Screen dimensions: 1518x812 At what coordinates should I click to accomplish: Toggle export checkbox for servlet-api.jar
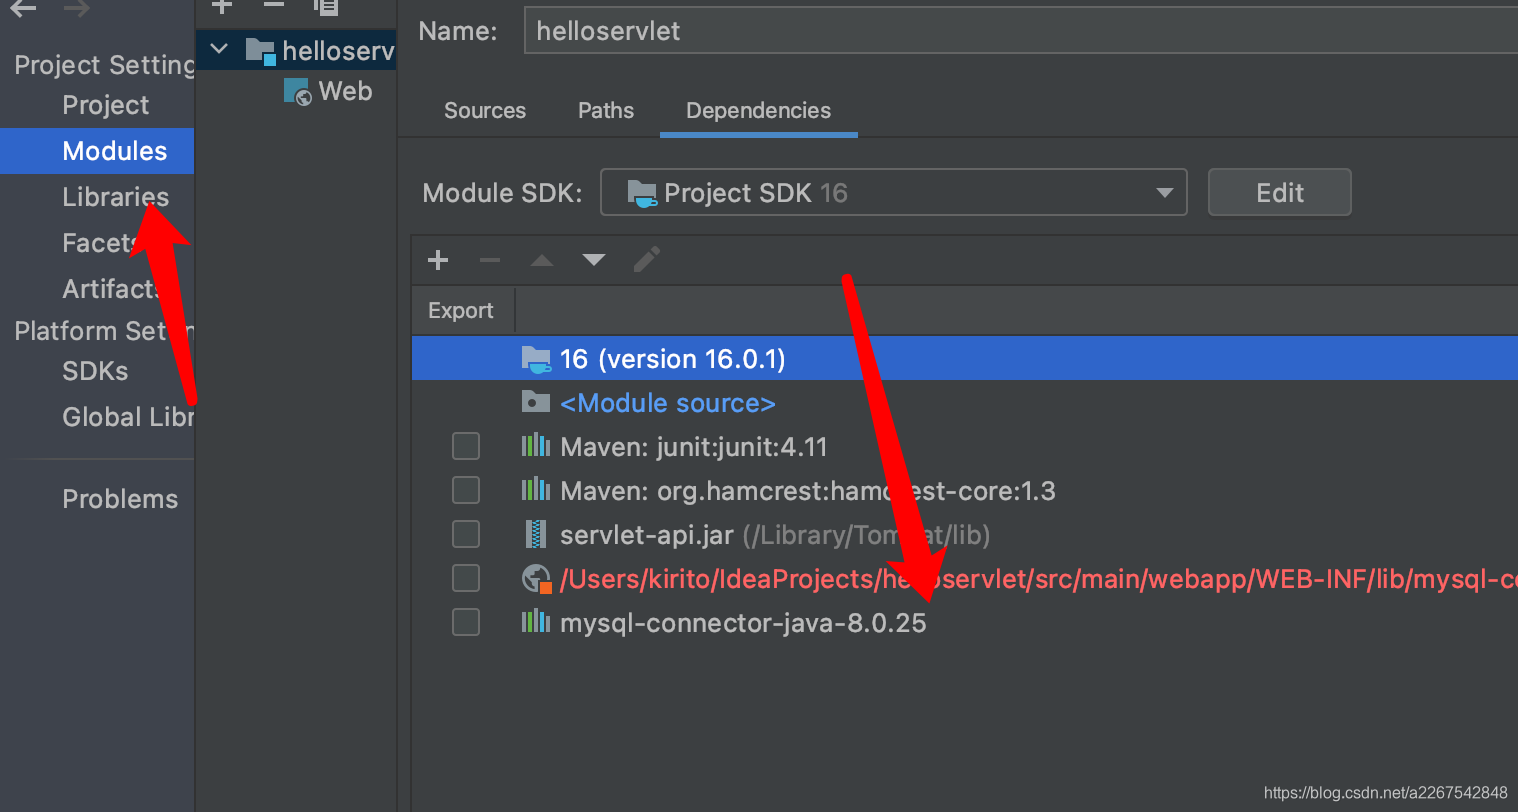[466, 534]
